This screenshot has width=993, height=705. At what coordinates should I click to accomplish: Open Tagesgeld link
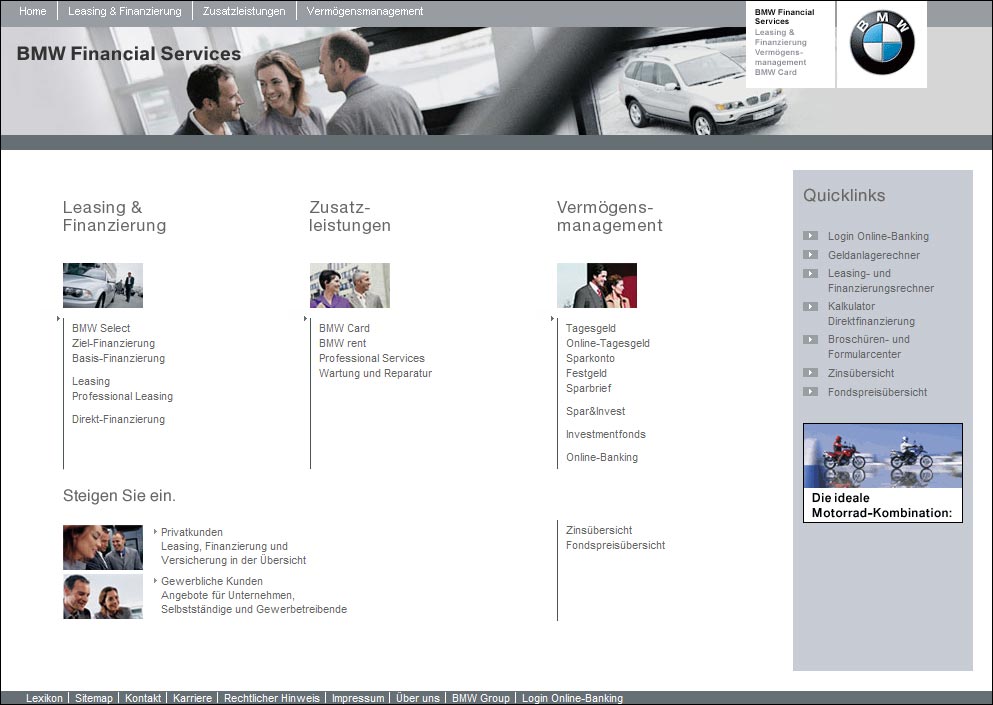pyautogui.click(x=591, y=328)
